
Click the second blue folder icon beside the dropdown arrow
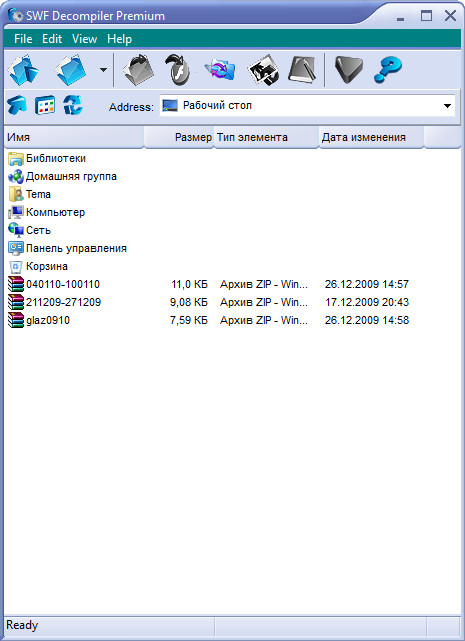(71, 70)
